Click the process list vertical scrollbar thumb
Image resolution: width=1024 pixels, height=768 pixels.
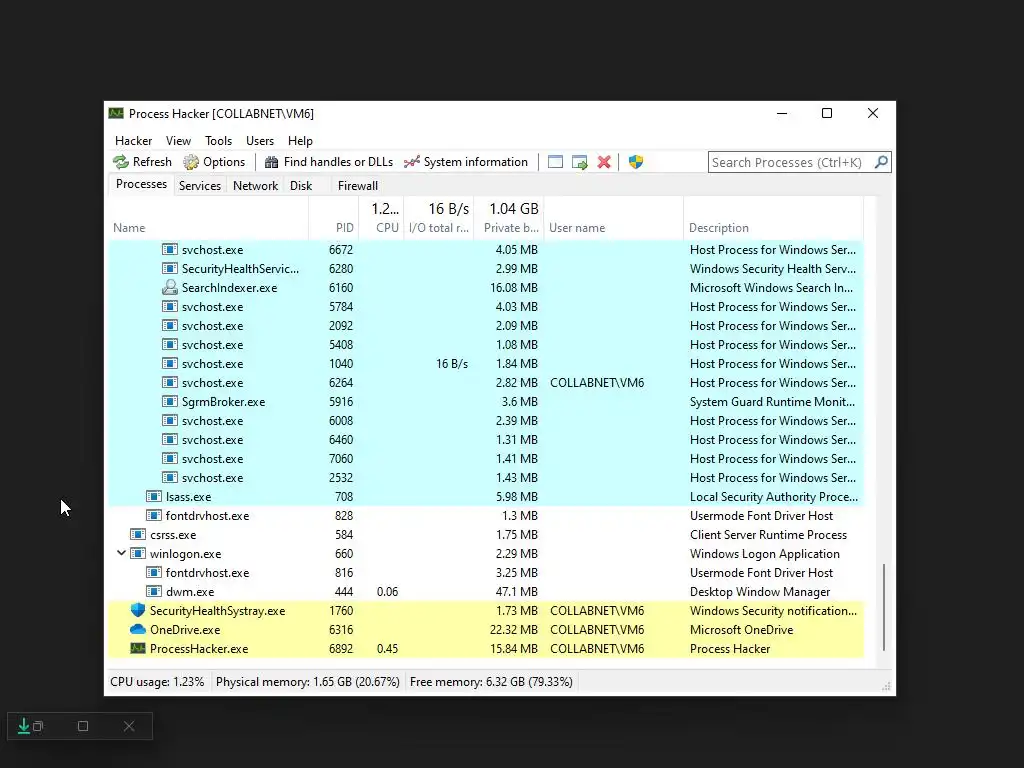click(x=884, y=607)
